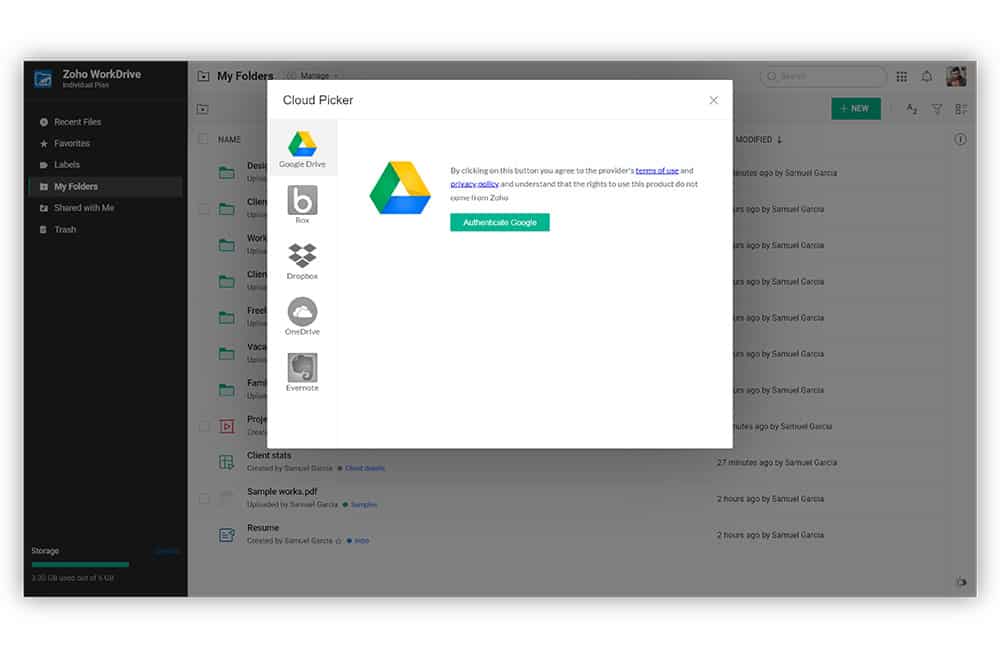
Task: Click the storage usage bar
Action: pyautogui.click(x=80, y=564)
